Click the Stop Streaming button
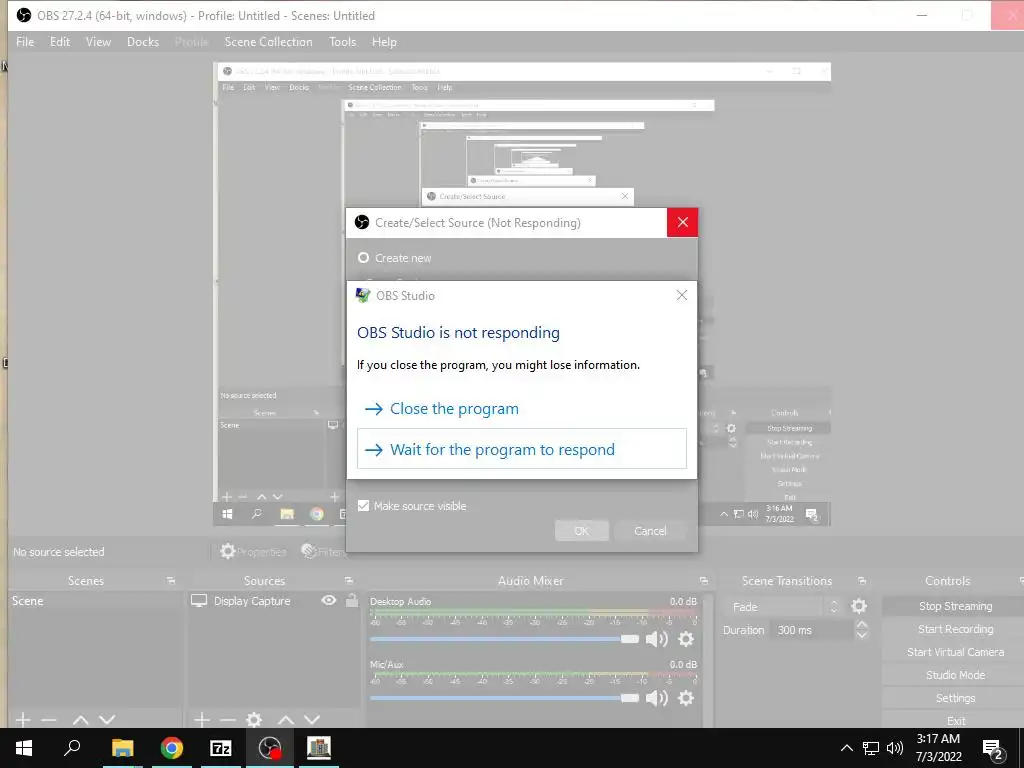Image resolution: width=1024 pixels, height=768 pixels. [955, 606]
